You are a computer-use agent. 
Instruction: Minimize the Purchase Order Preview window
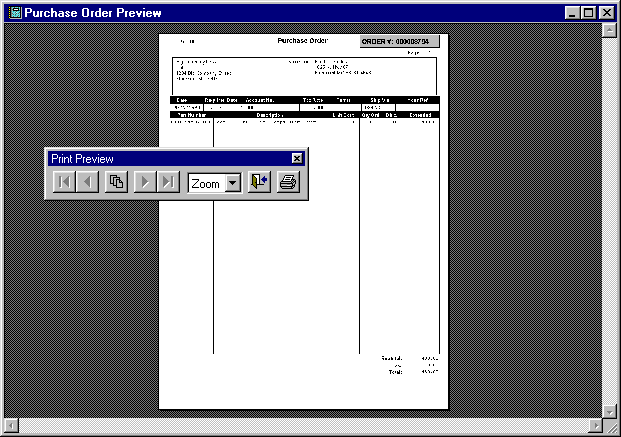tap(572, 13)
